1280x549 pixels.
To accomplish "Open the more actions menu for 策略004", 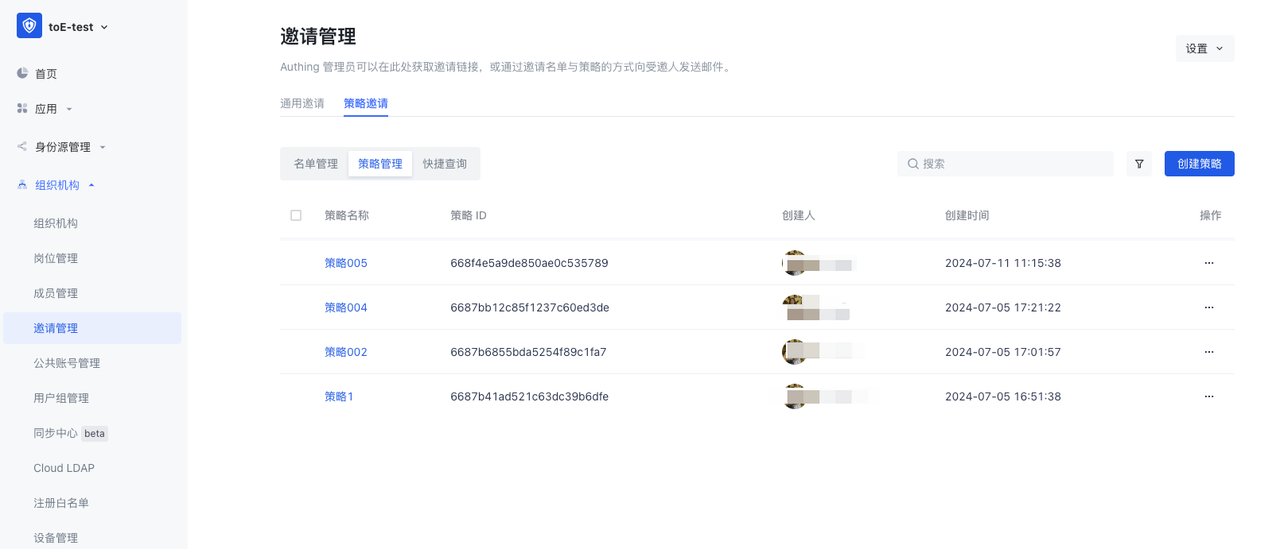I will coord(1208,307).
